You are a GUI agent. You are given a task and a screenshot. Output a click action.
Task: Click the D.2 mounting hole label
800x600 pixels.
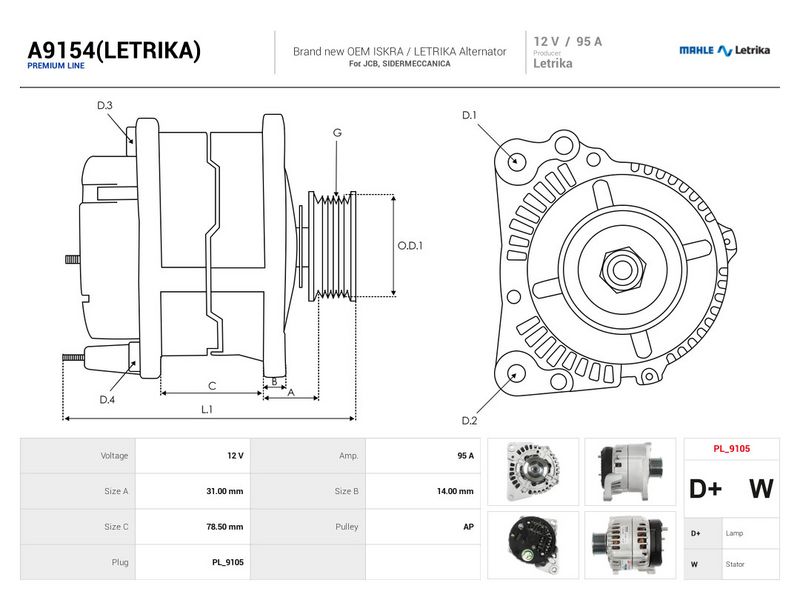[469, 420]
